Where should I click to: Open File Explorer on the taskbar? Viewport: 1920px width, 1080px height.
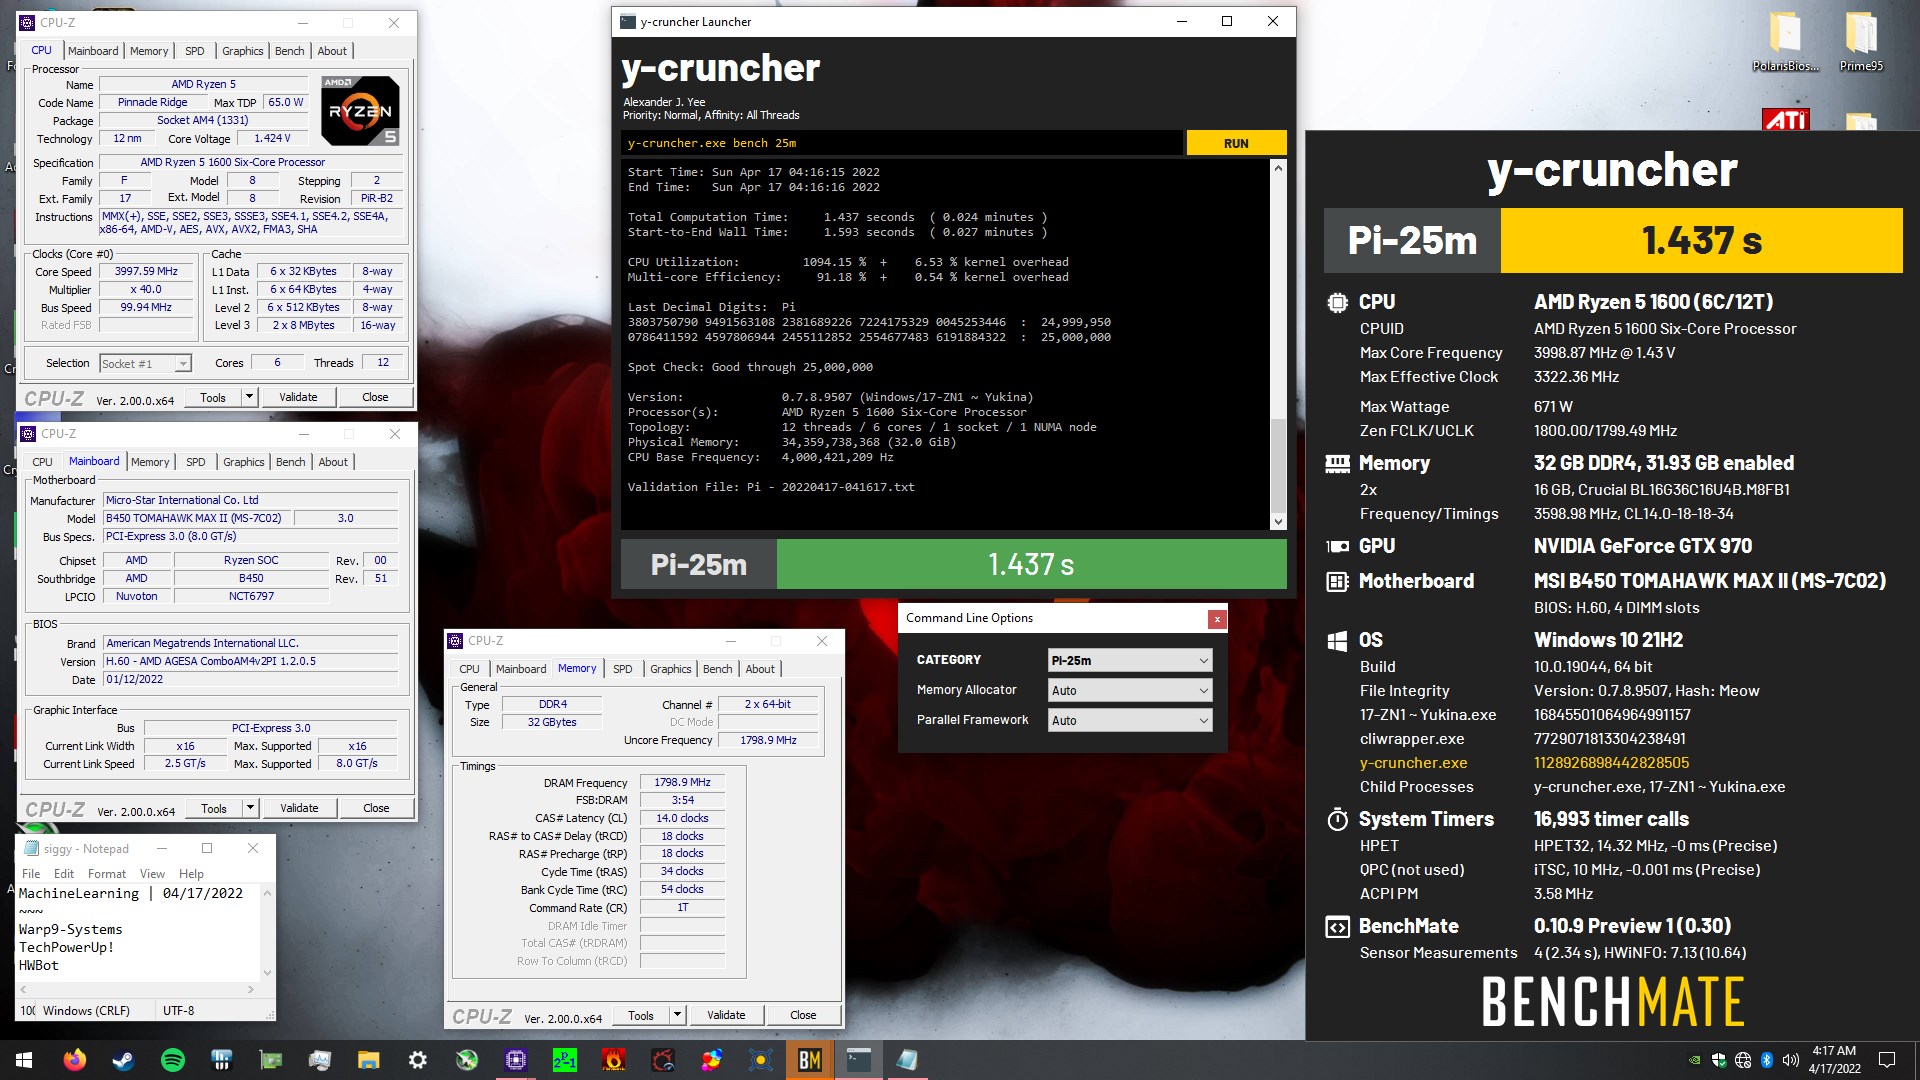(x=368, y=1060)
